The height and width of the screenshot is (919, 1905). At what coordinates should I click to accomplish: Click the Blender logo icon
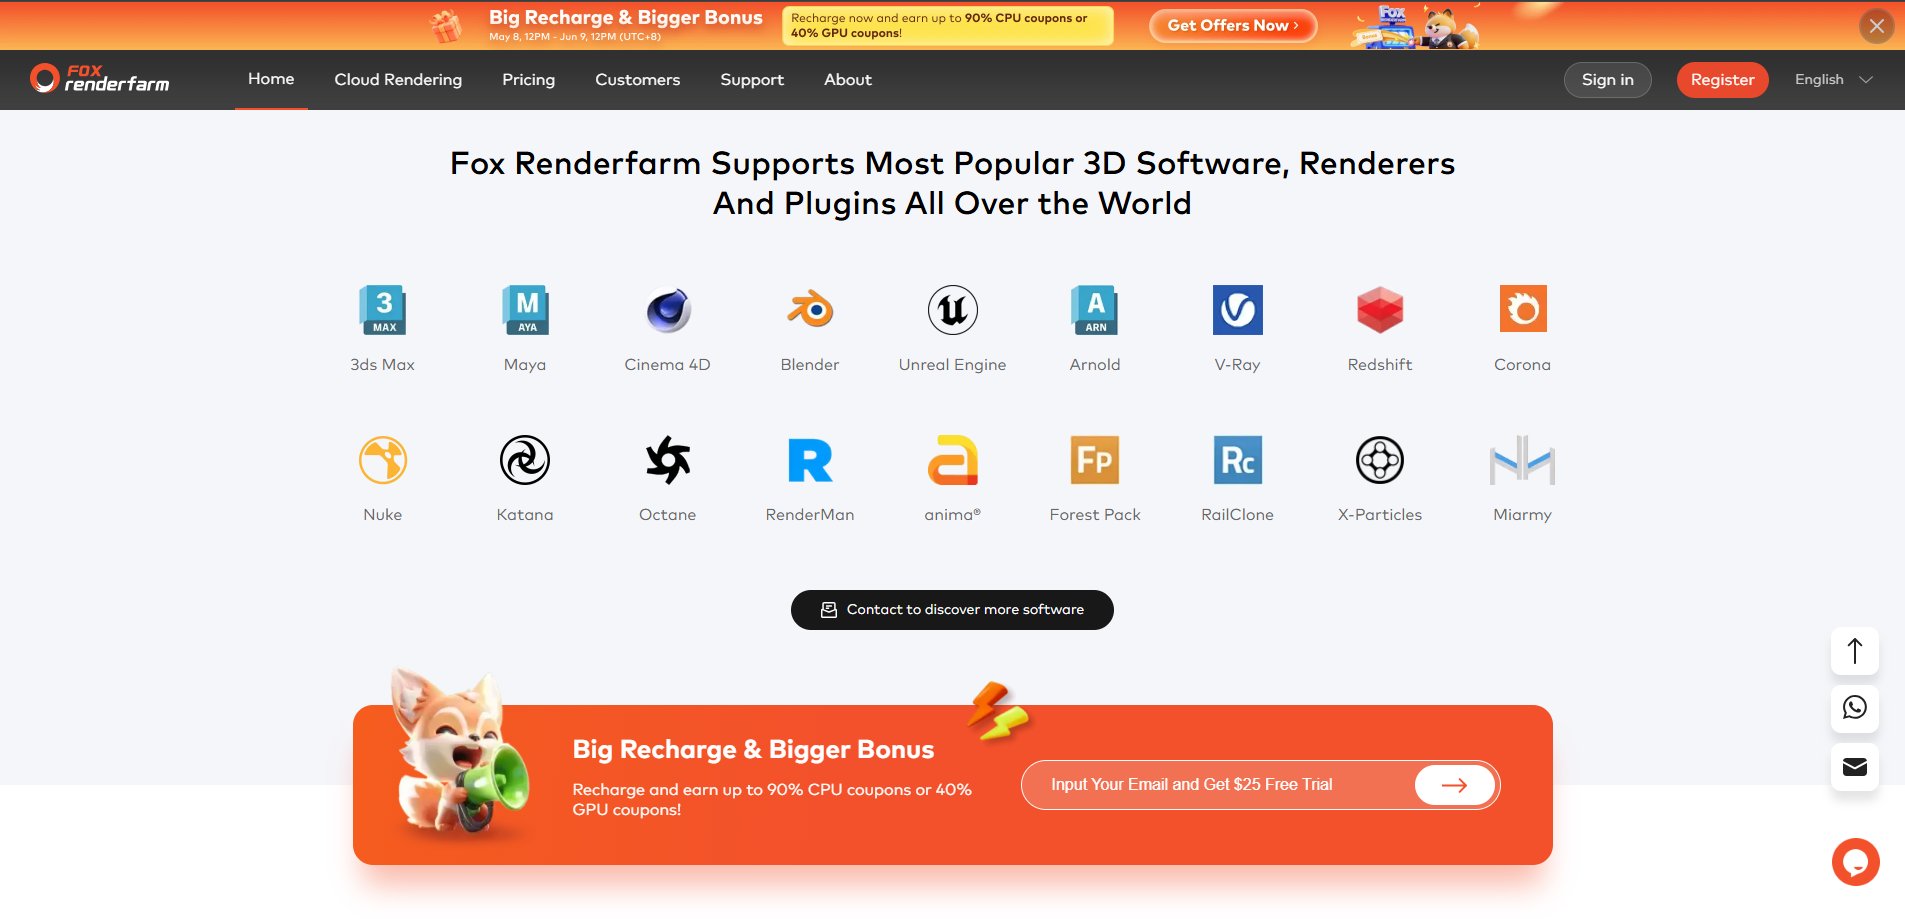[810, 310]
